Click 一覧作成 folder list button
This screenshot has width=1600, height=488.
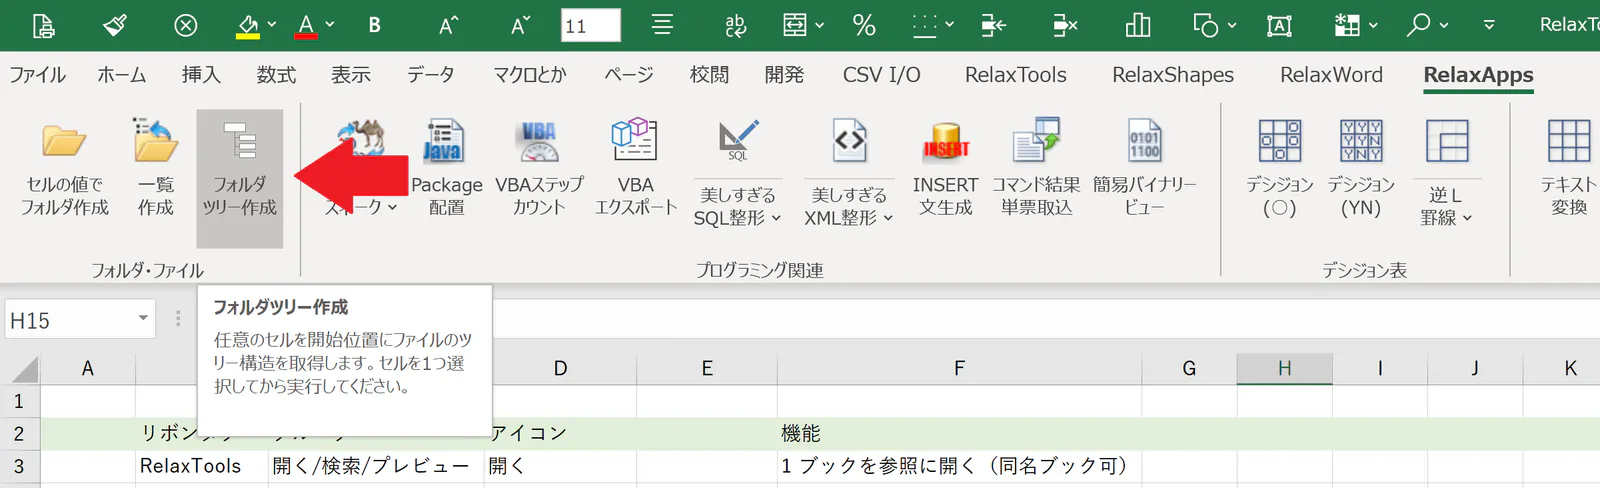click(x=156, y=168)
